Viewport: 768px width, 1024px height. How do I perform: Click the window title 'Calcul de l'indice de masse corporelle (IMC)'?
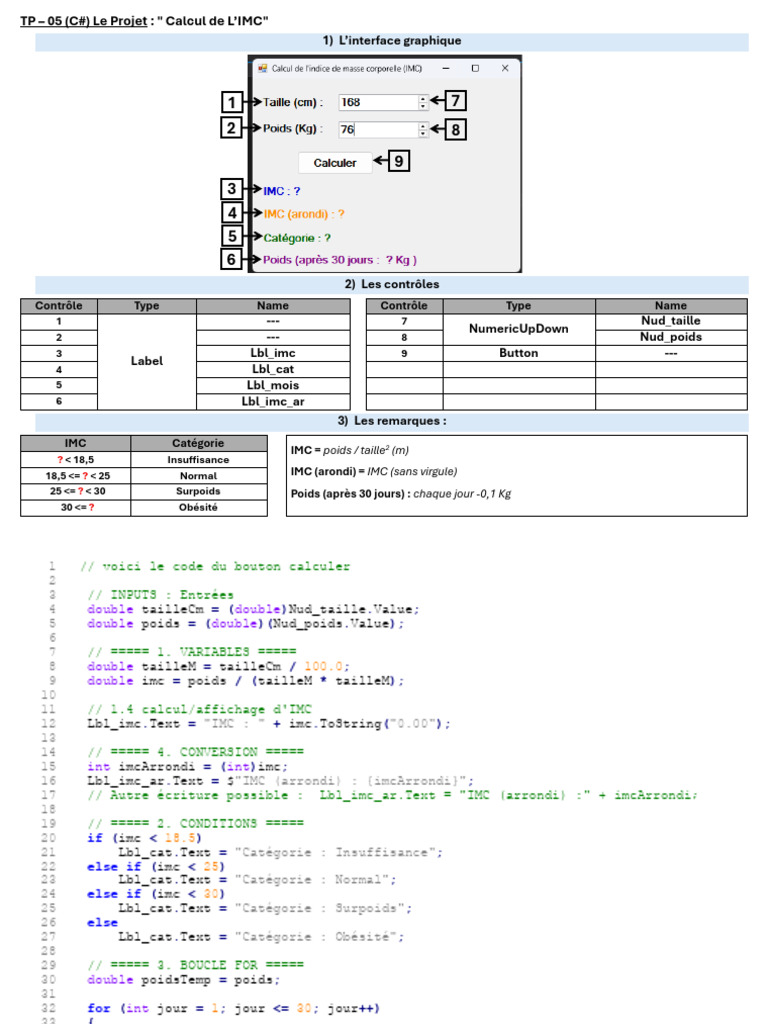tap(347, 68)
